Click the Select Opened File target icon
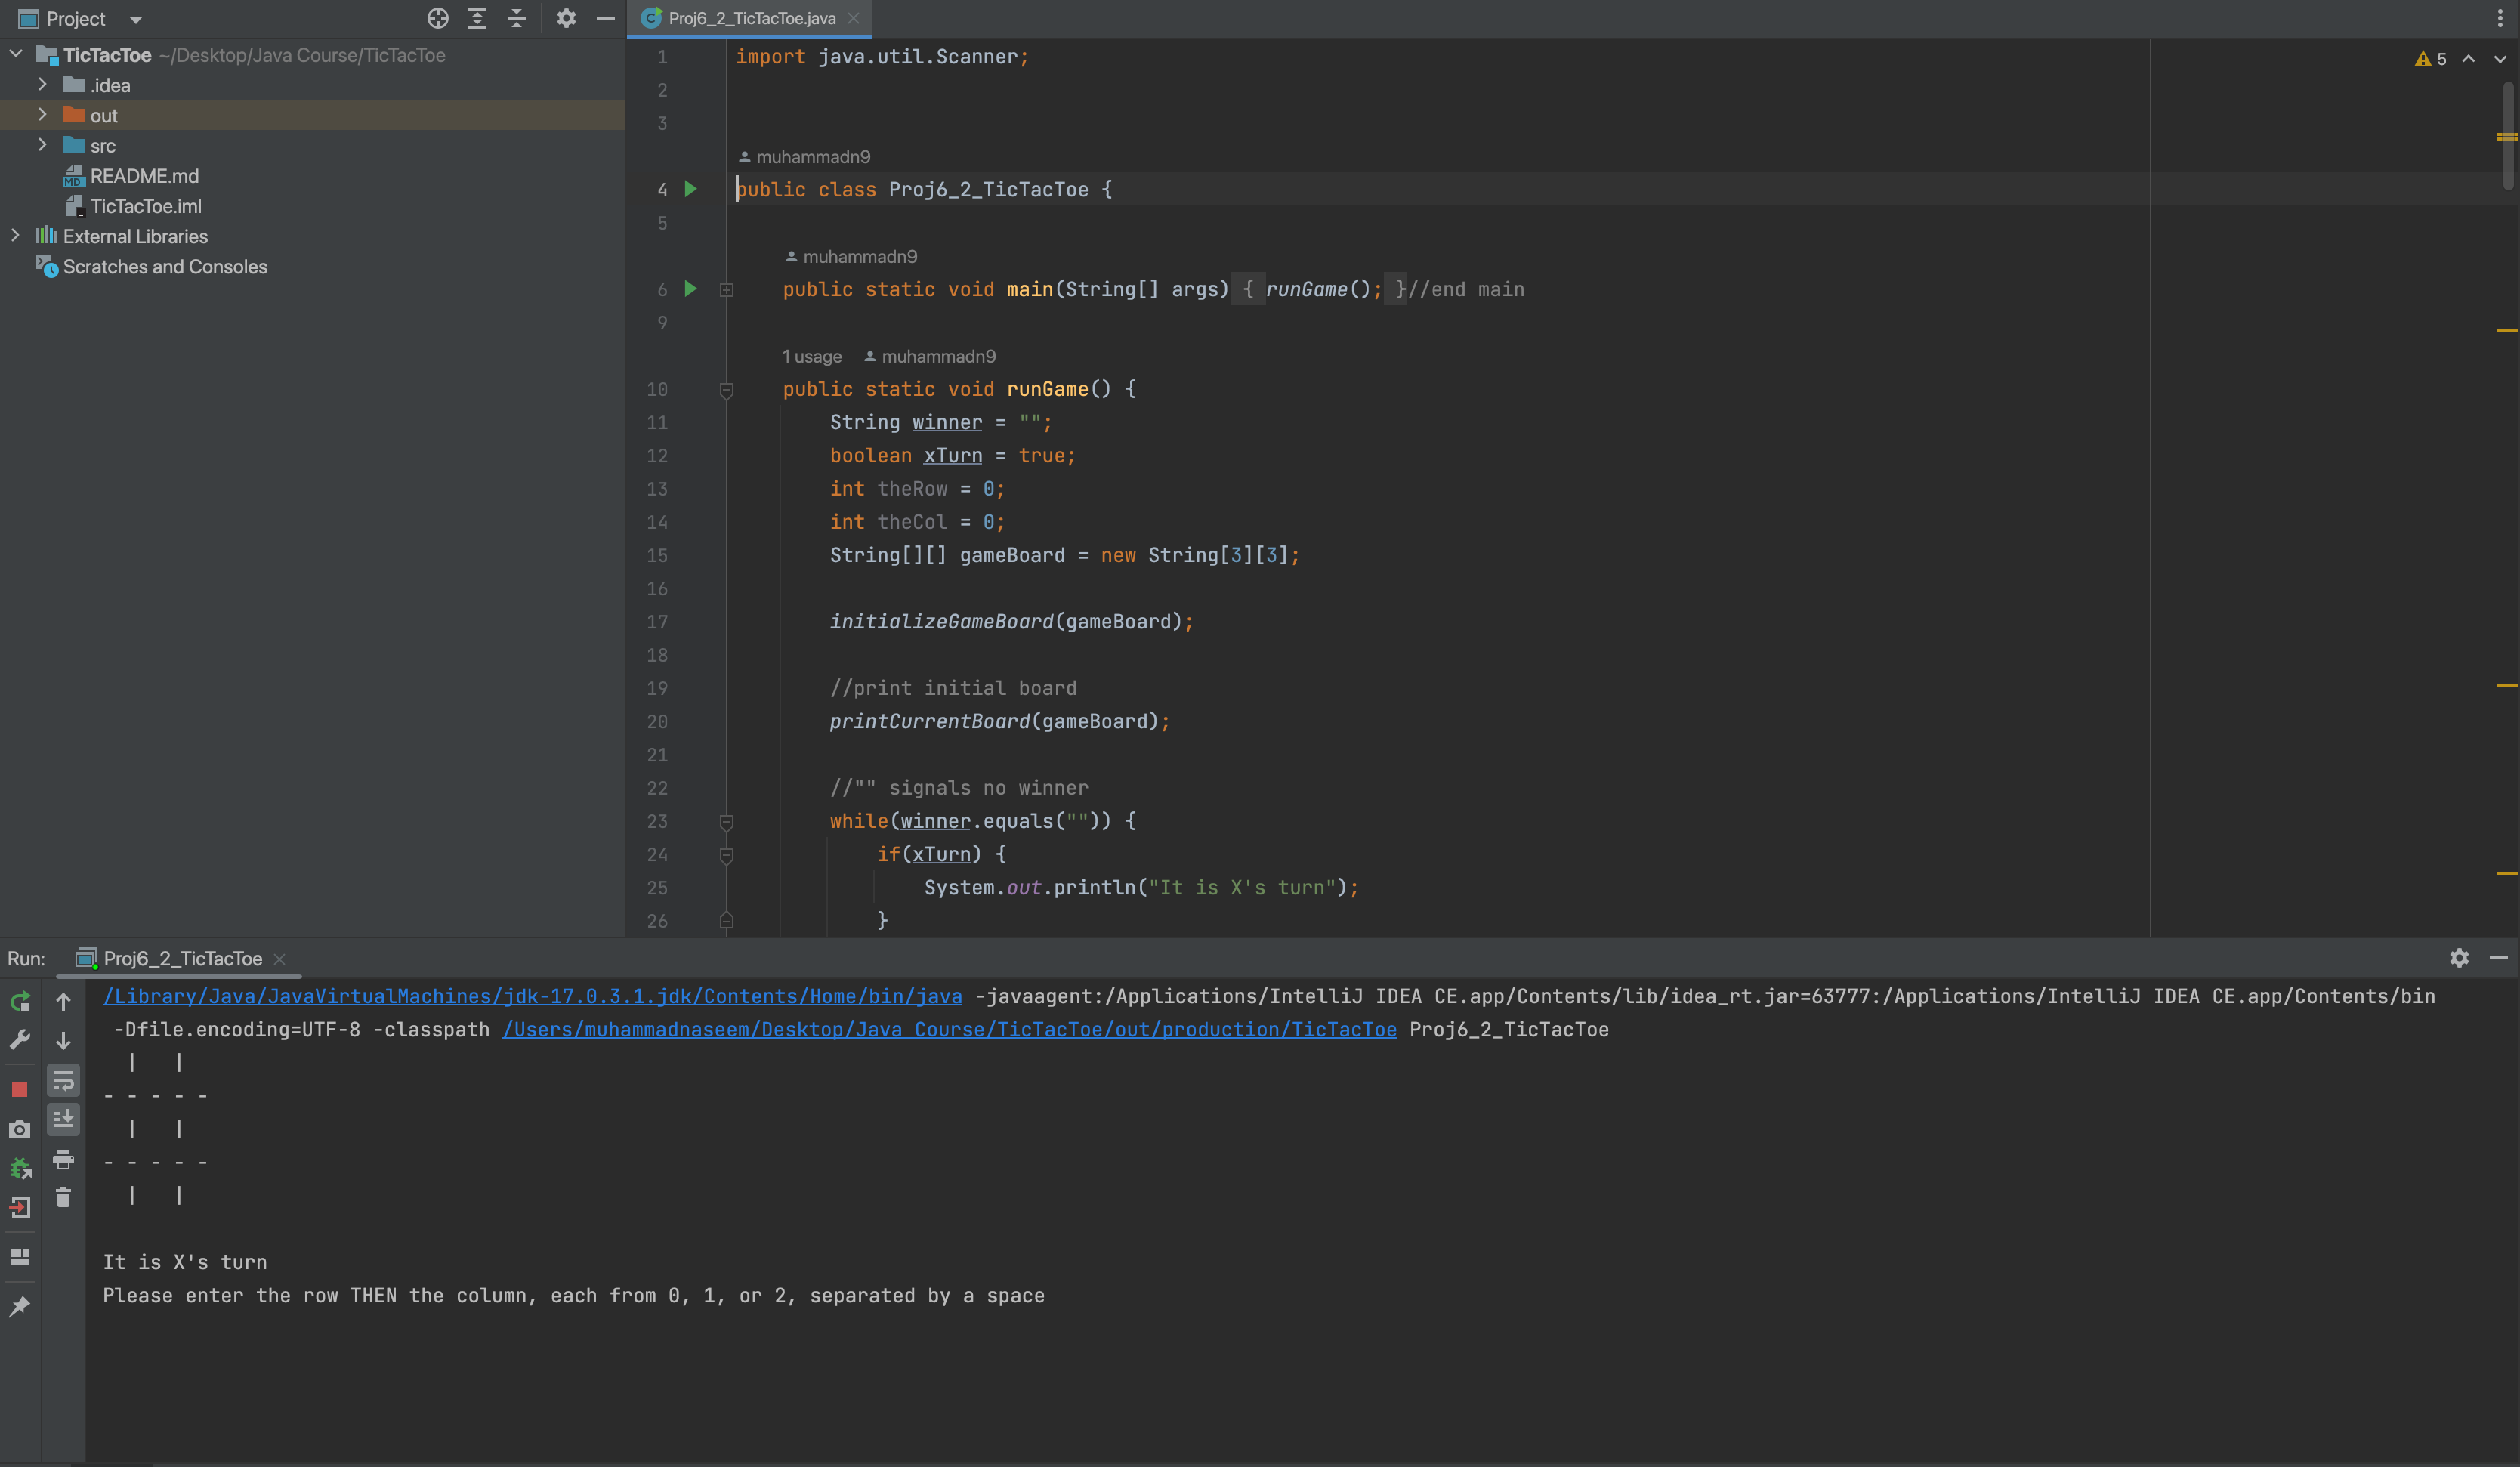Viewport: 2520px width, 1467px height. click(x=437, y=18)
